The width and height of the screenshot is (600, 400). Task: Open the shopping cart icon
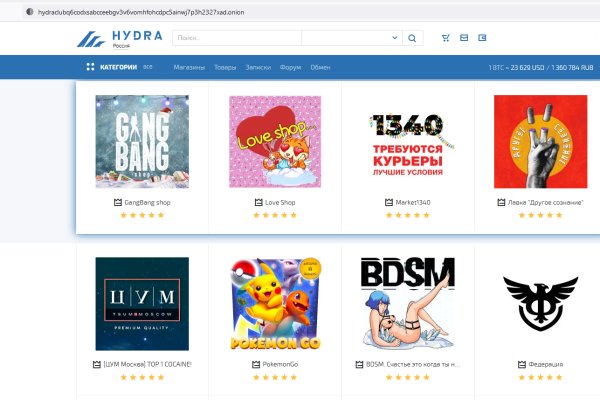click(x=444, y=38)
